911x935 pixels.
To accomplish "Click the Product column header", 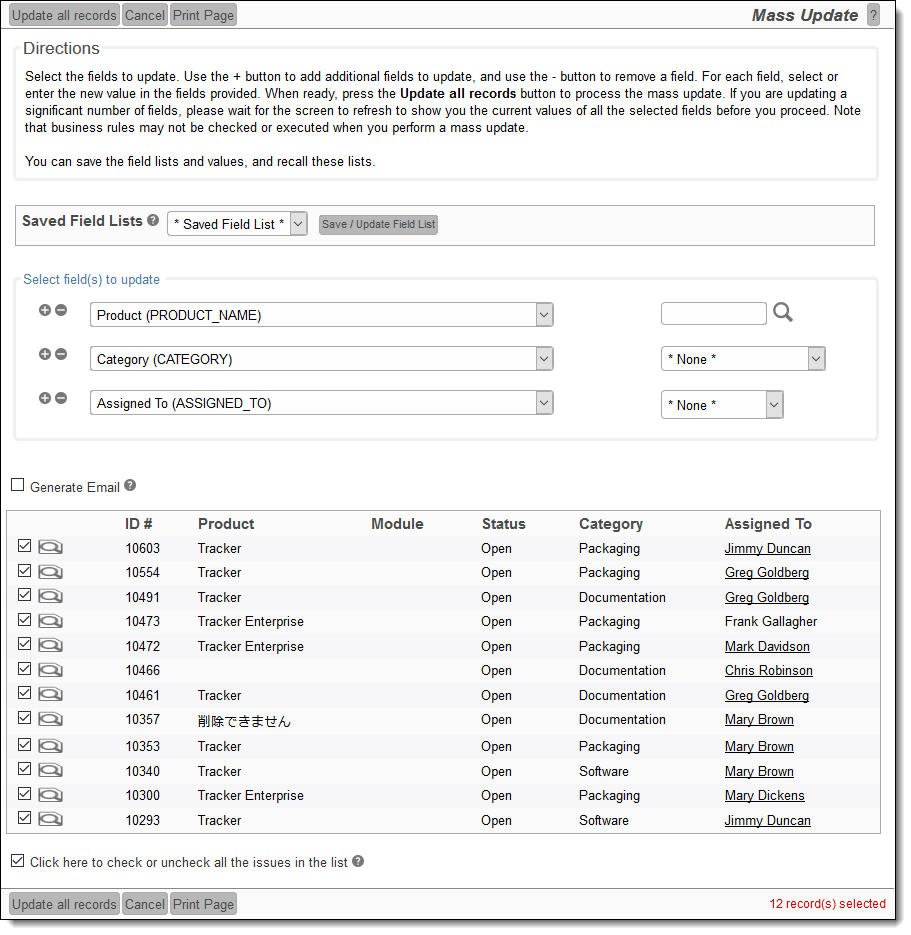I will pyautogui.click(x=226, y=524).
